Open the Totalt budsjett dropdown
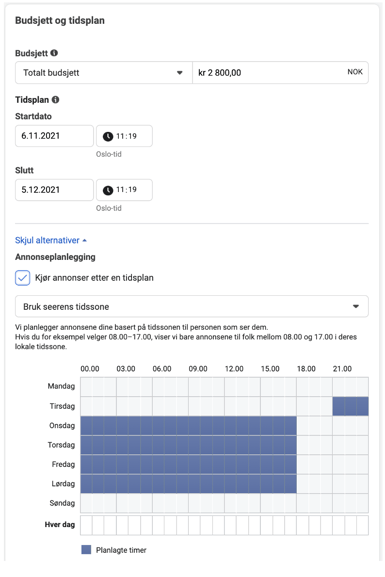The width and height of the screenshot is (385, 577). pyautogui.click(x=103, y=72)
